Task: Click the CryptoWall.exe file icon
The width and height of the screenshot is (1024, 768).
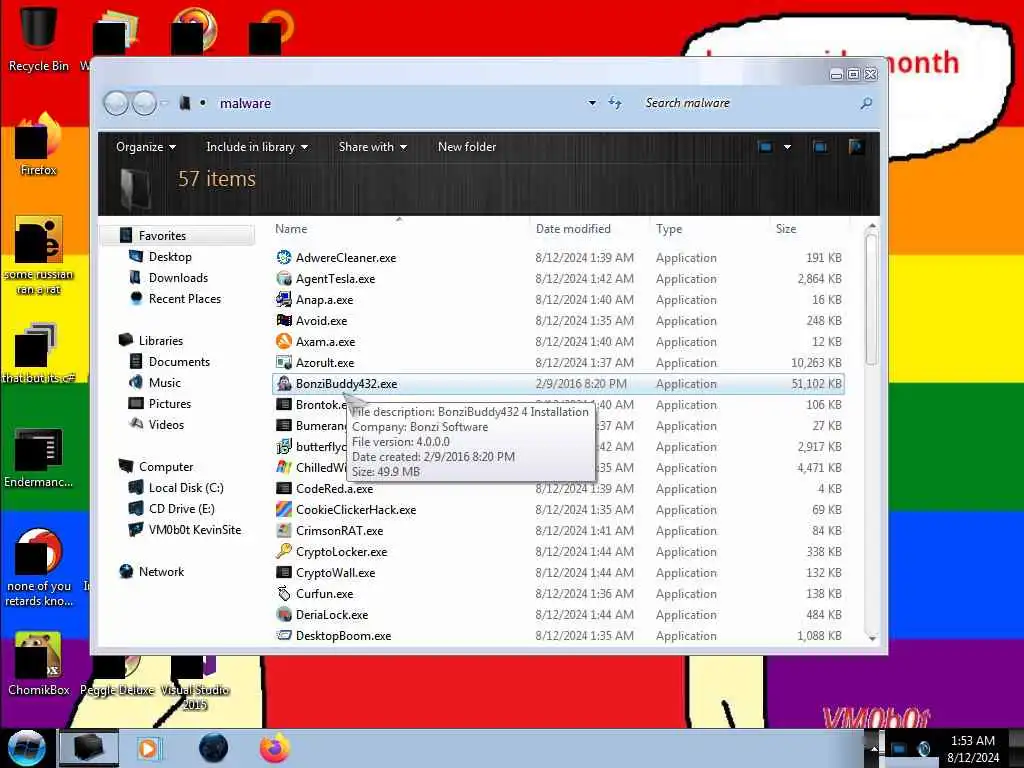Action: [x=283, y=572]
